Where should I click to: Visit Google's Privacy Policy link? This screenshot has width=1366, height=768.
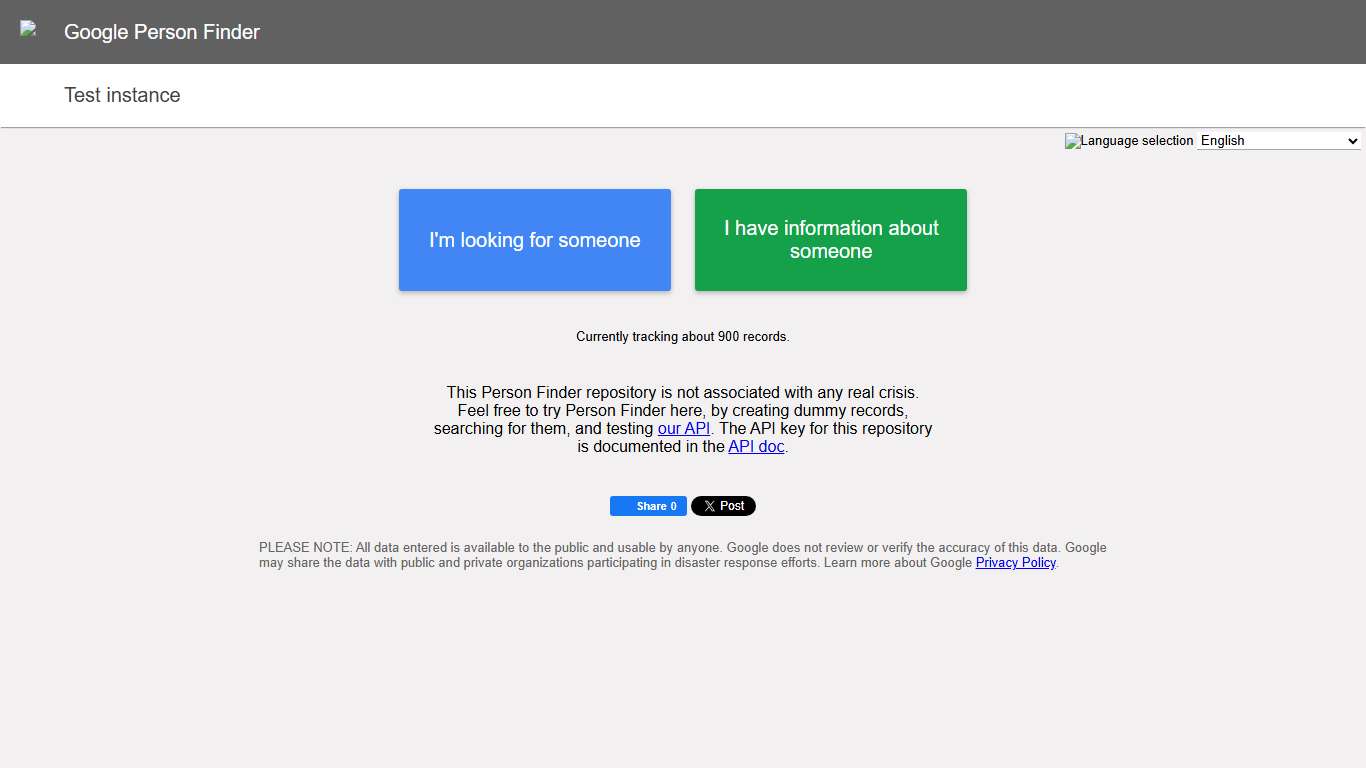[x=1015, y=562]
